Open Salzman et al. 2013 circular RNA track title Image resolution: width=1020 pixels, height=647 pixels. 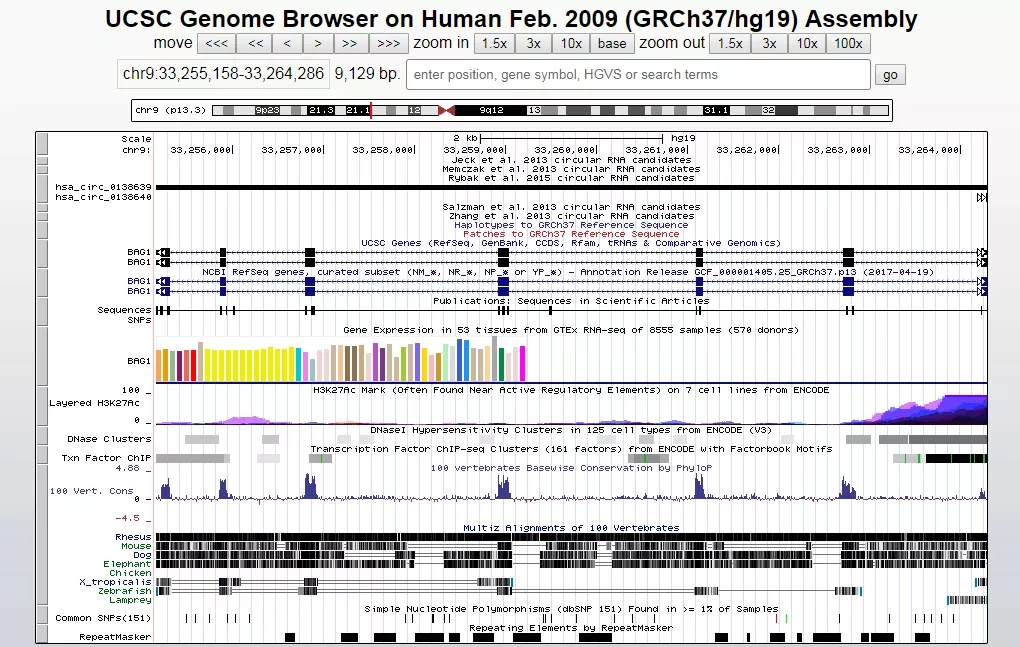[571, 207]
